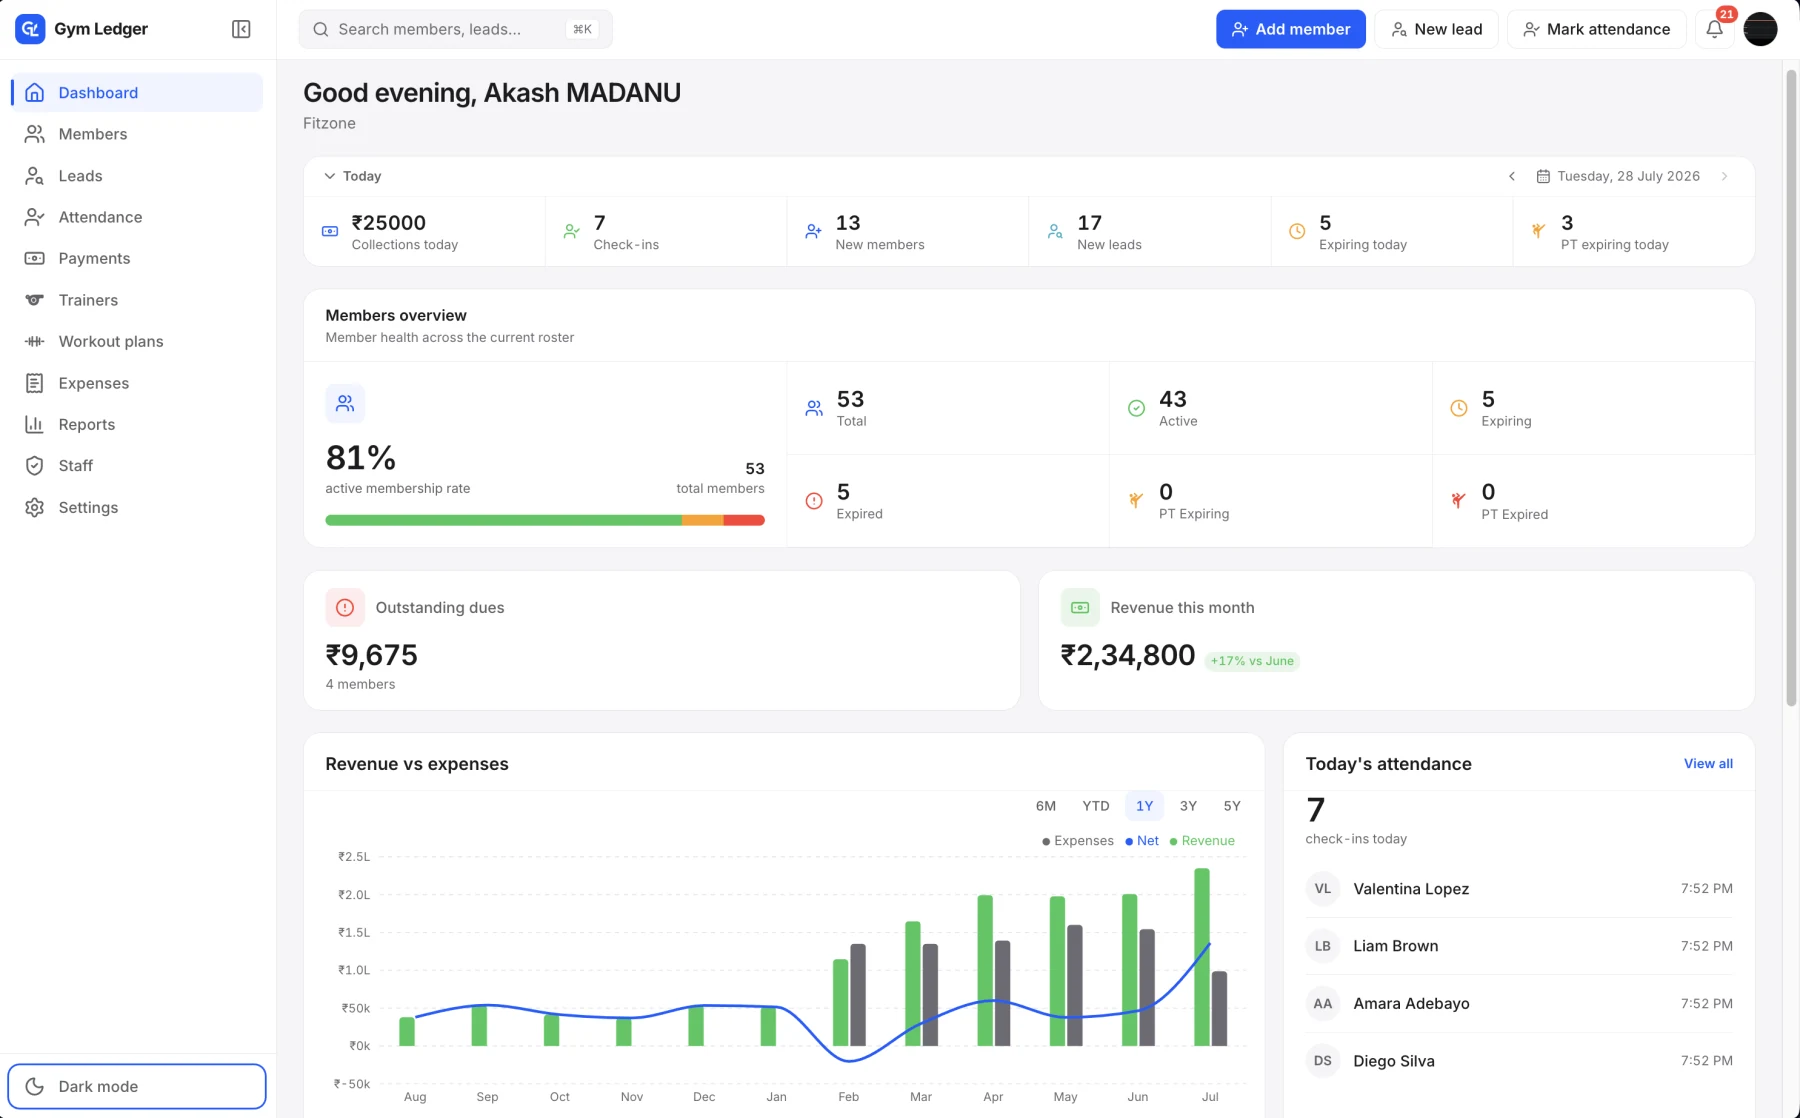Screen dimensions: 1800x1118
Task: Select the YTD chart range
Action: point(1096,806)
